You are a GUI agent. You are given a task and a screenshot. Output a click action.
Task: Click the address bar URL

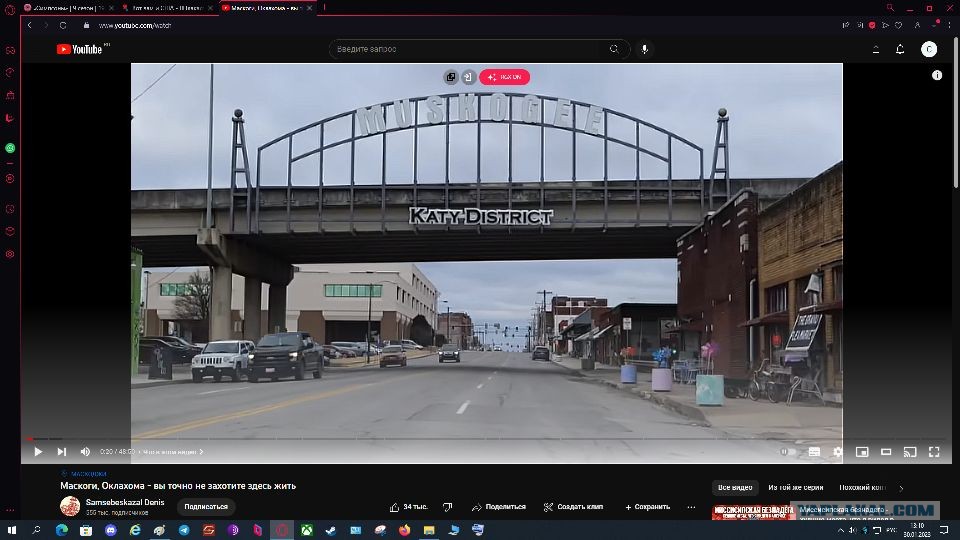pos(135,26)
